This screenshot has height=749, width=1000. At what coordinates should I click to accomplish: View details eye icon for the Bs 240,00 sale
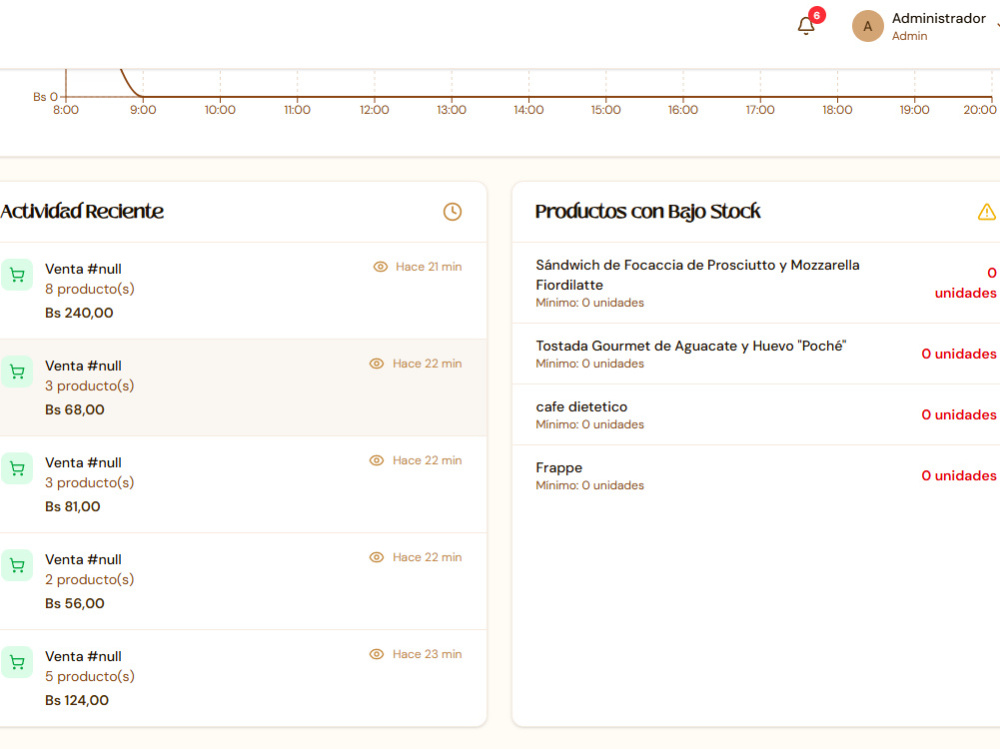pyautogui.click(x=380, y=267)
